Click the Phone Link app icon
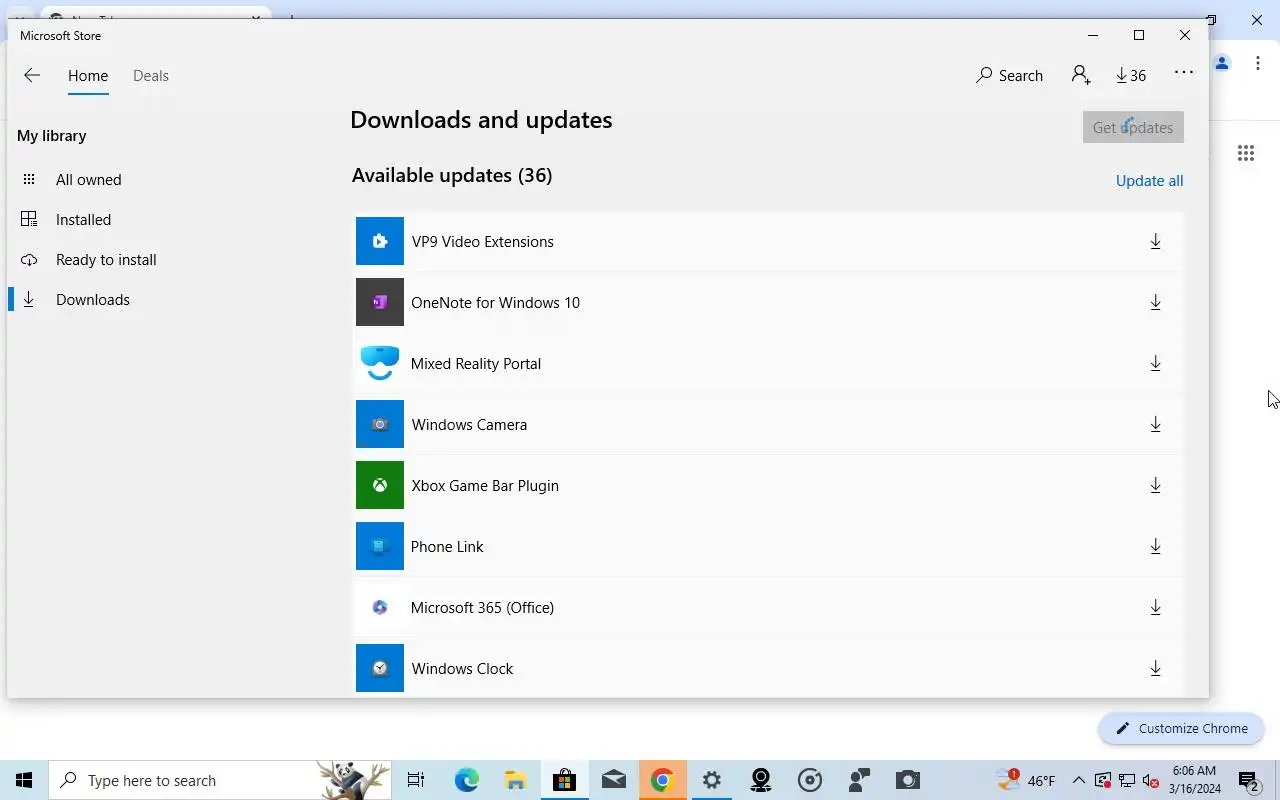The height and width of the screenshot is (800, 1280). [x=380, y=546]
